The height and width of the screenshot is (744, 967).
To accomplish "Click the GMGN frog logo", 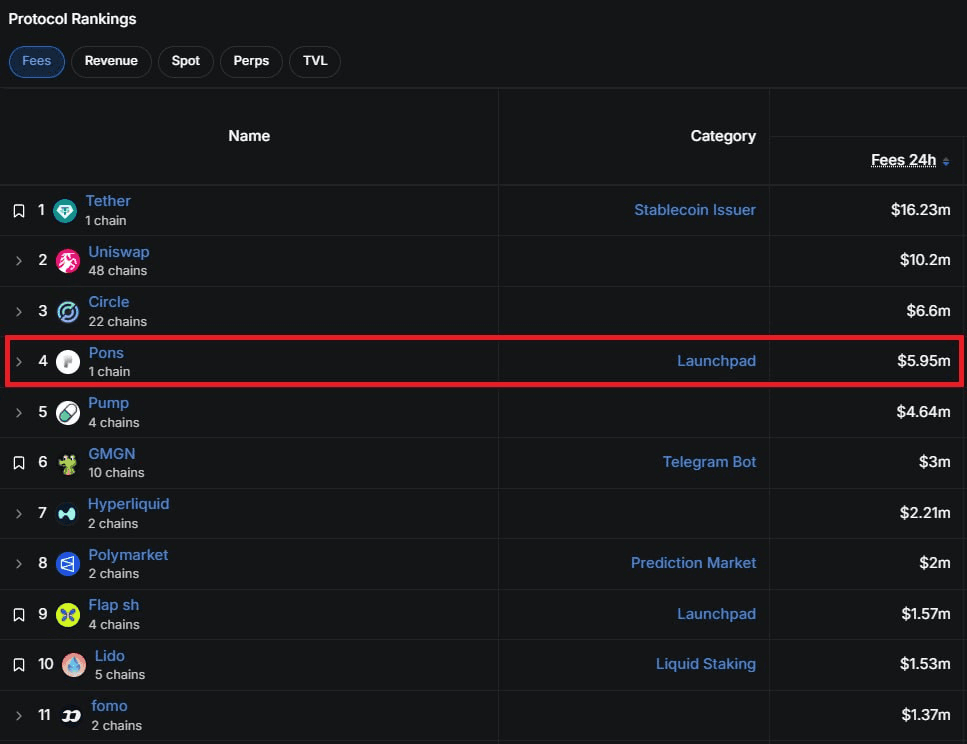I will pos(68,463).
